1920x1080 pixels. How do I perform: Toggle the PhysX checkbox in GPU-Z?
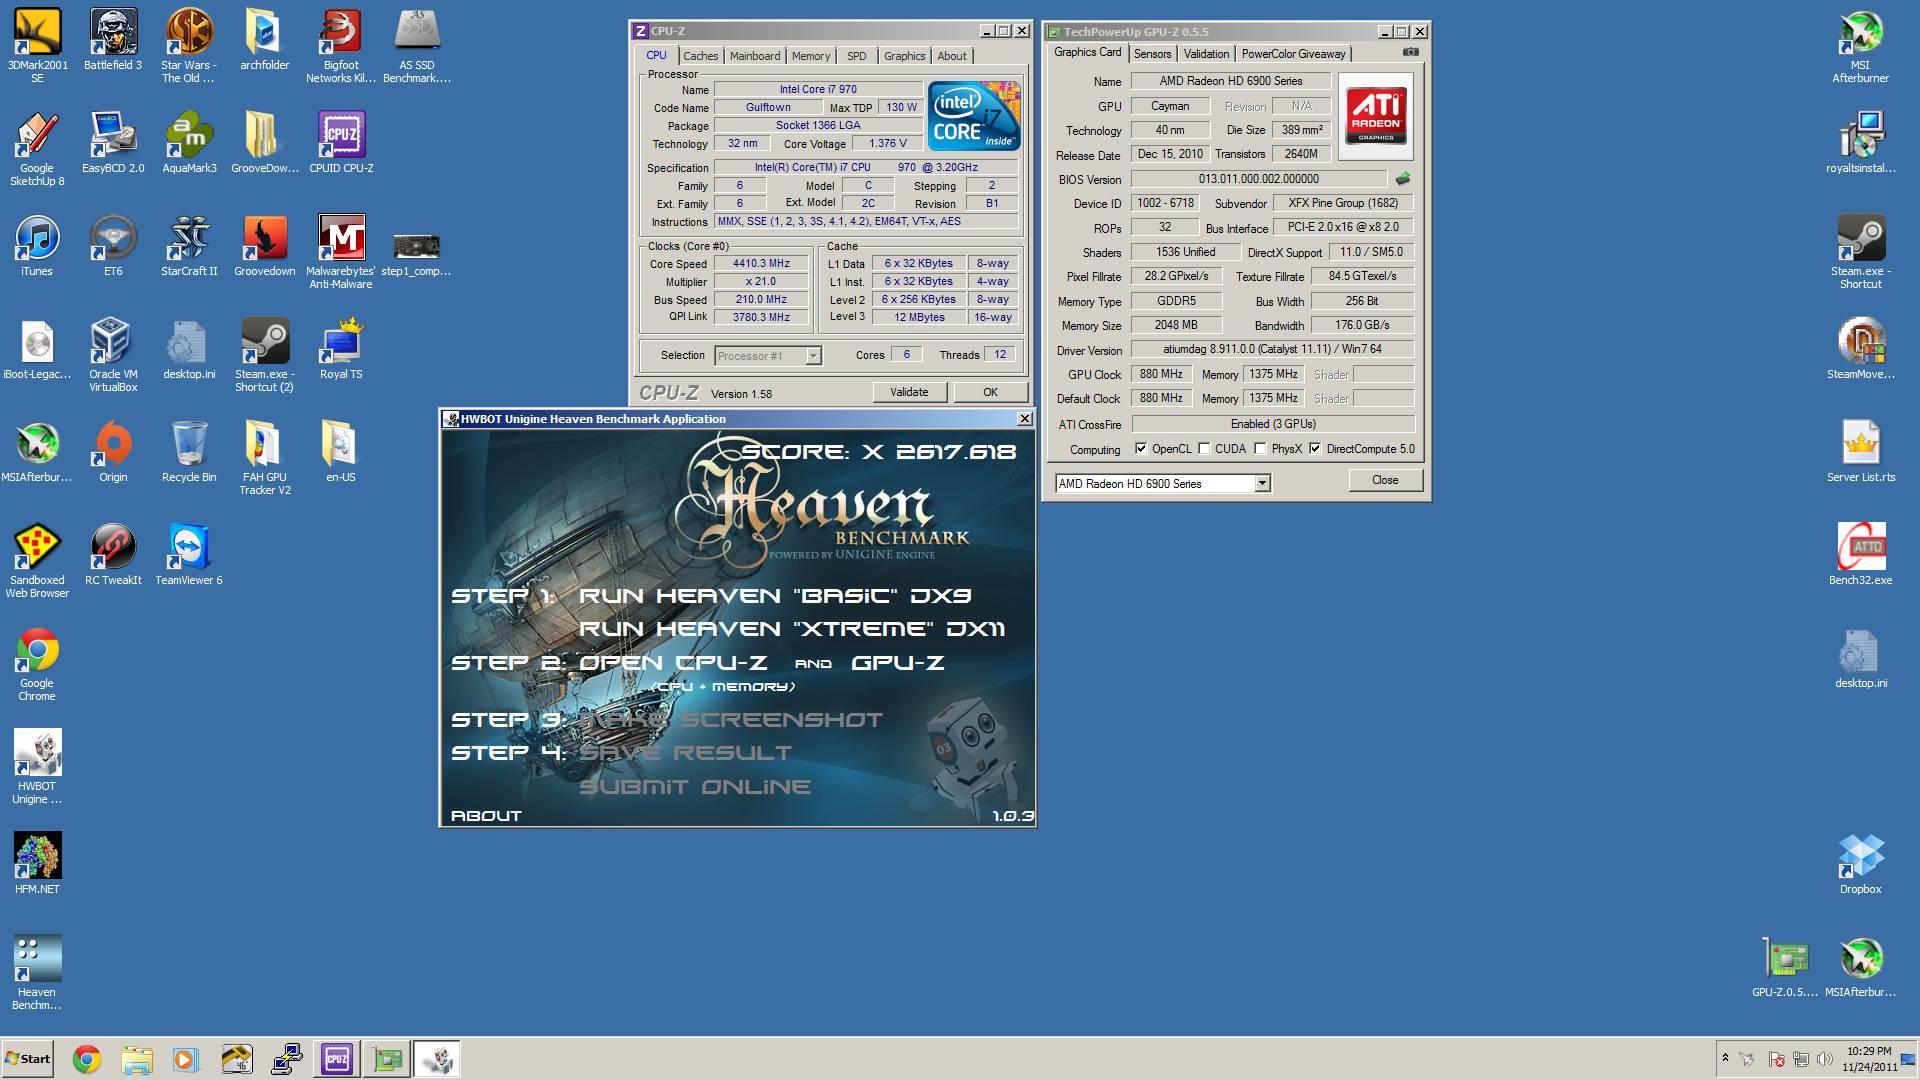pos(1261,449)
